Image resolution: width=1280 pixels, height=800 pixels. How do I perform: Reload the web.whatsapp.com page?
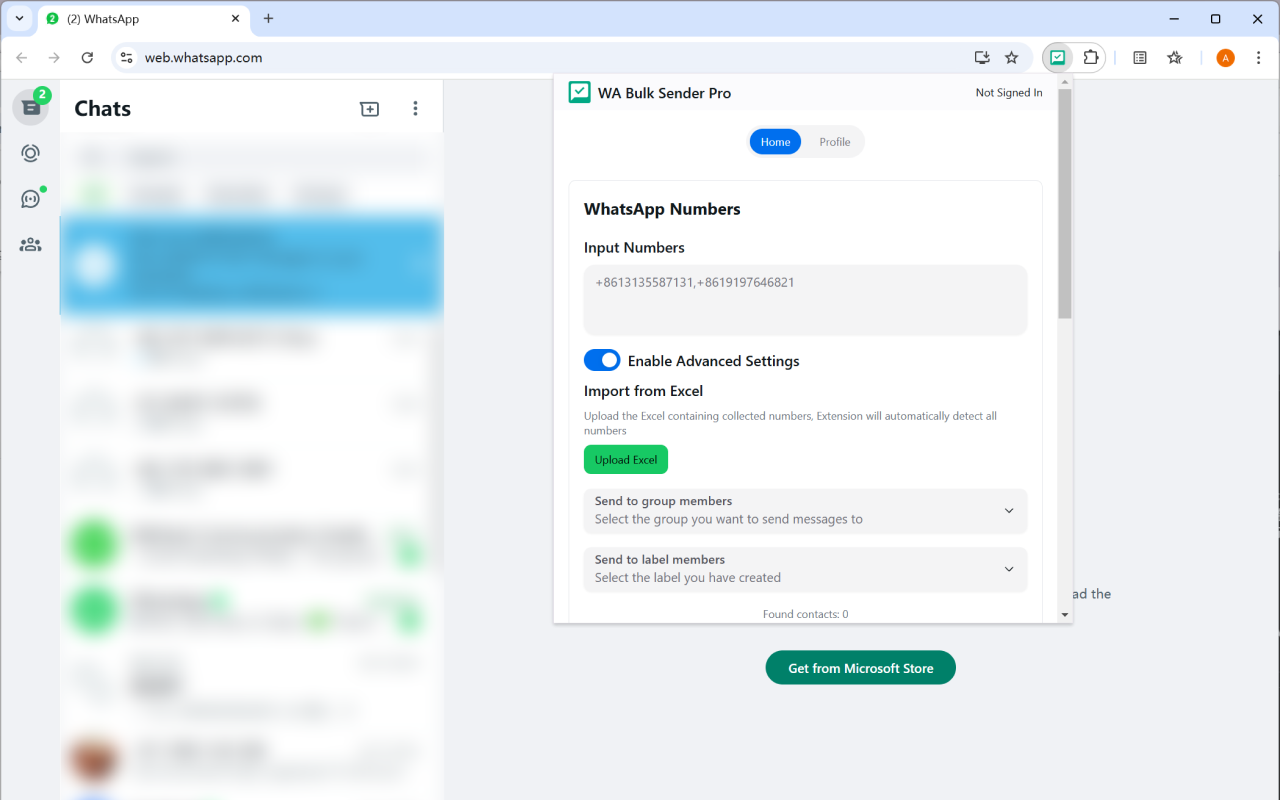[87, 58]
